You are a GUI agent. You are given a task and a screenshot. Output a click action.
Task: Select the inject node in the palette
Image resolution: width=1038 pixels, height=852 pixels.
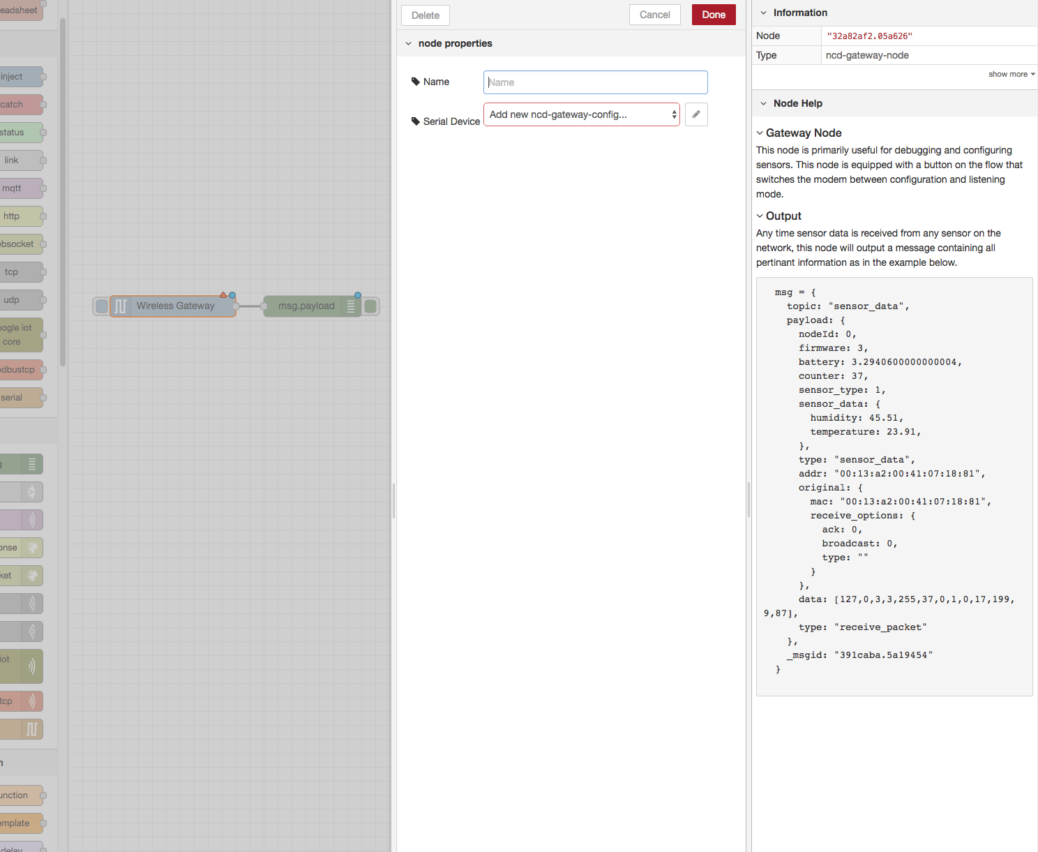click(x=20, y=76)
